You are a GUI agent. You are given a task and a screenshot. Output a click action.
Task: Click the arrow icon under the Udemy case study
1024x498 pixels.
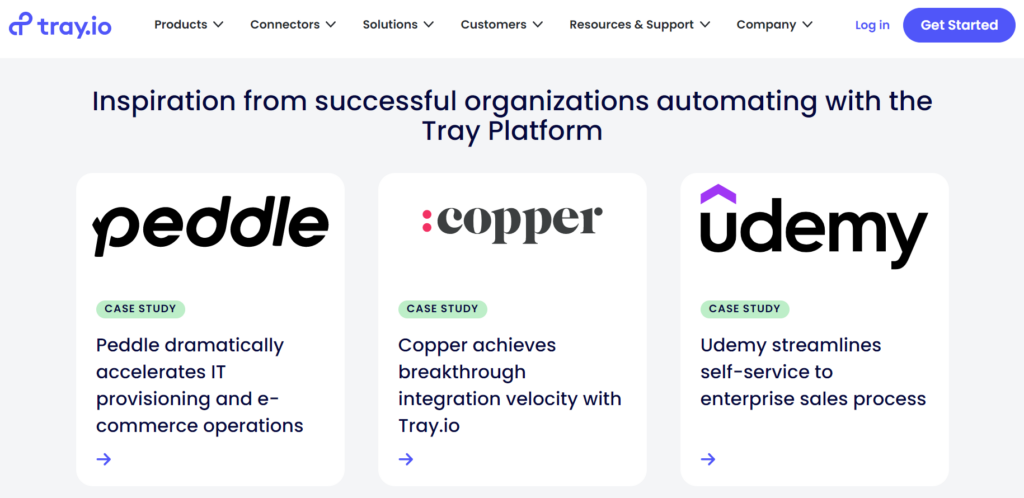[708, 459]
